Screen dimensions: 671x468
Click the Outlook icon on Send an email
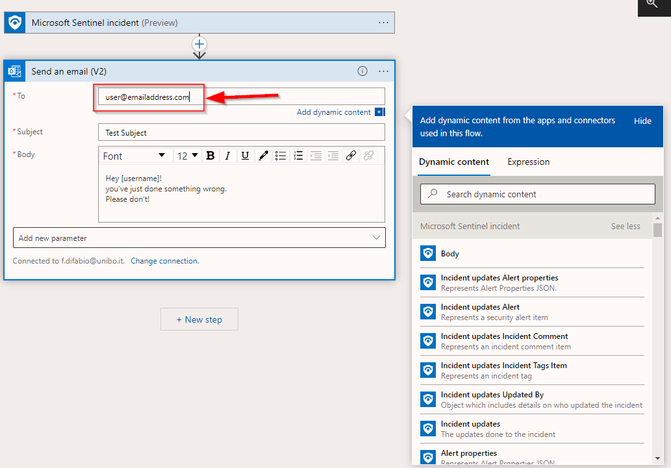[x=15, y=71]
